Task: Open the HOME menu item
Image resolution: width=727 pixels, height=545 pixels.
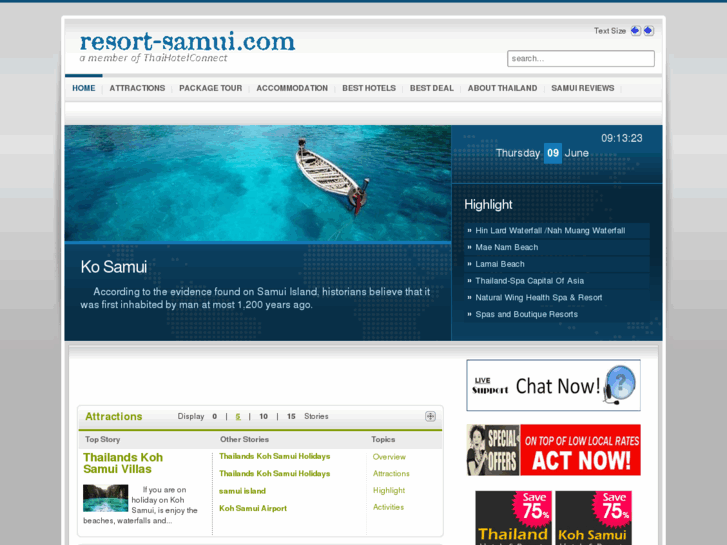Action: (x=83, y=88)
